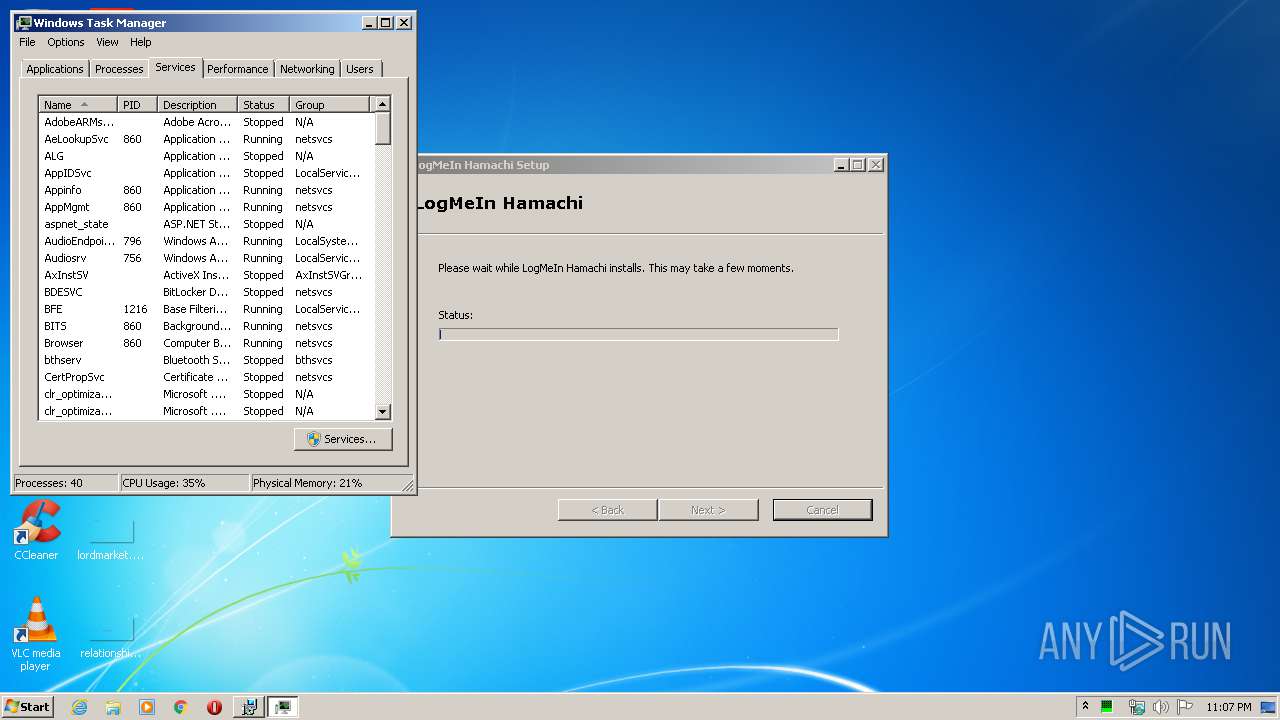Click the disabled Next button in Hamachi Setup

click(707, 510)
